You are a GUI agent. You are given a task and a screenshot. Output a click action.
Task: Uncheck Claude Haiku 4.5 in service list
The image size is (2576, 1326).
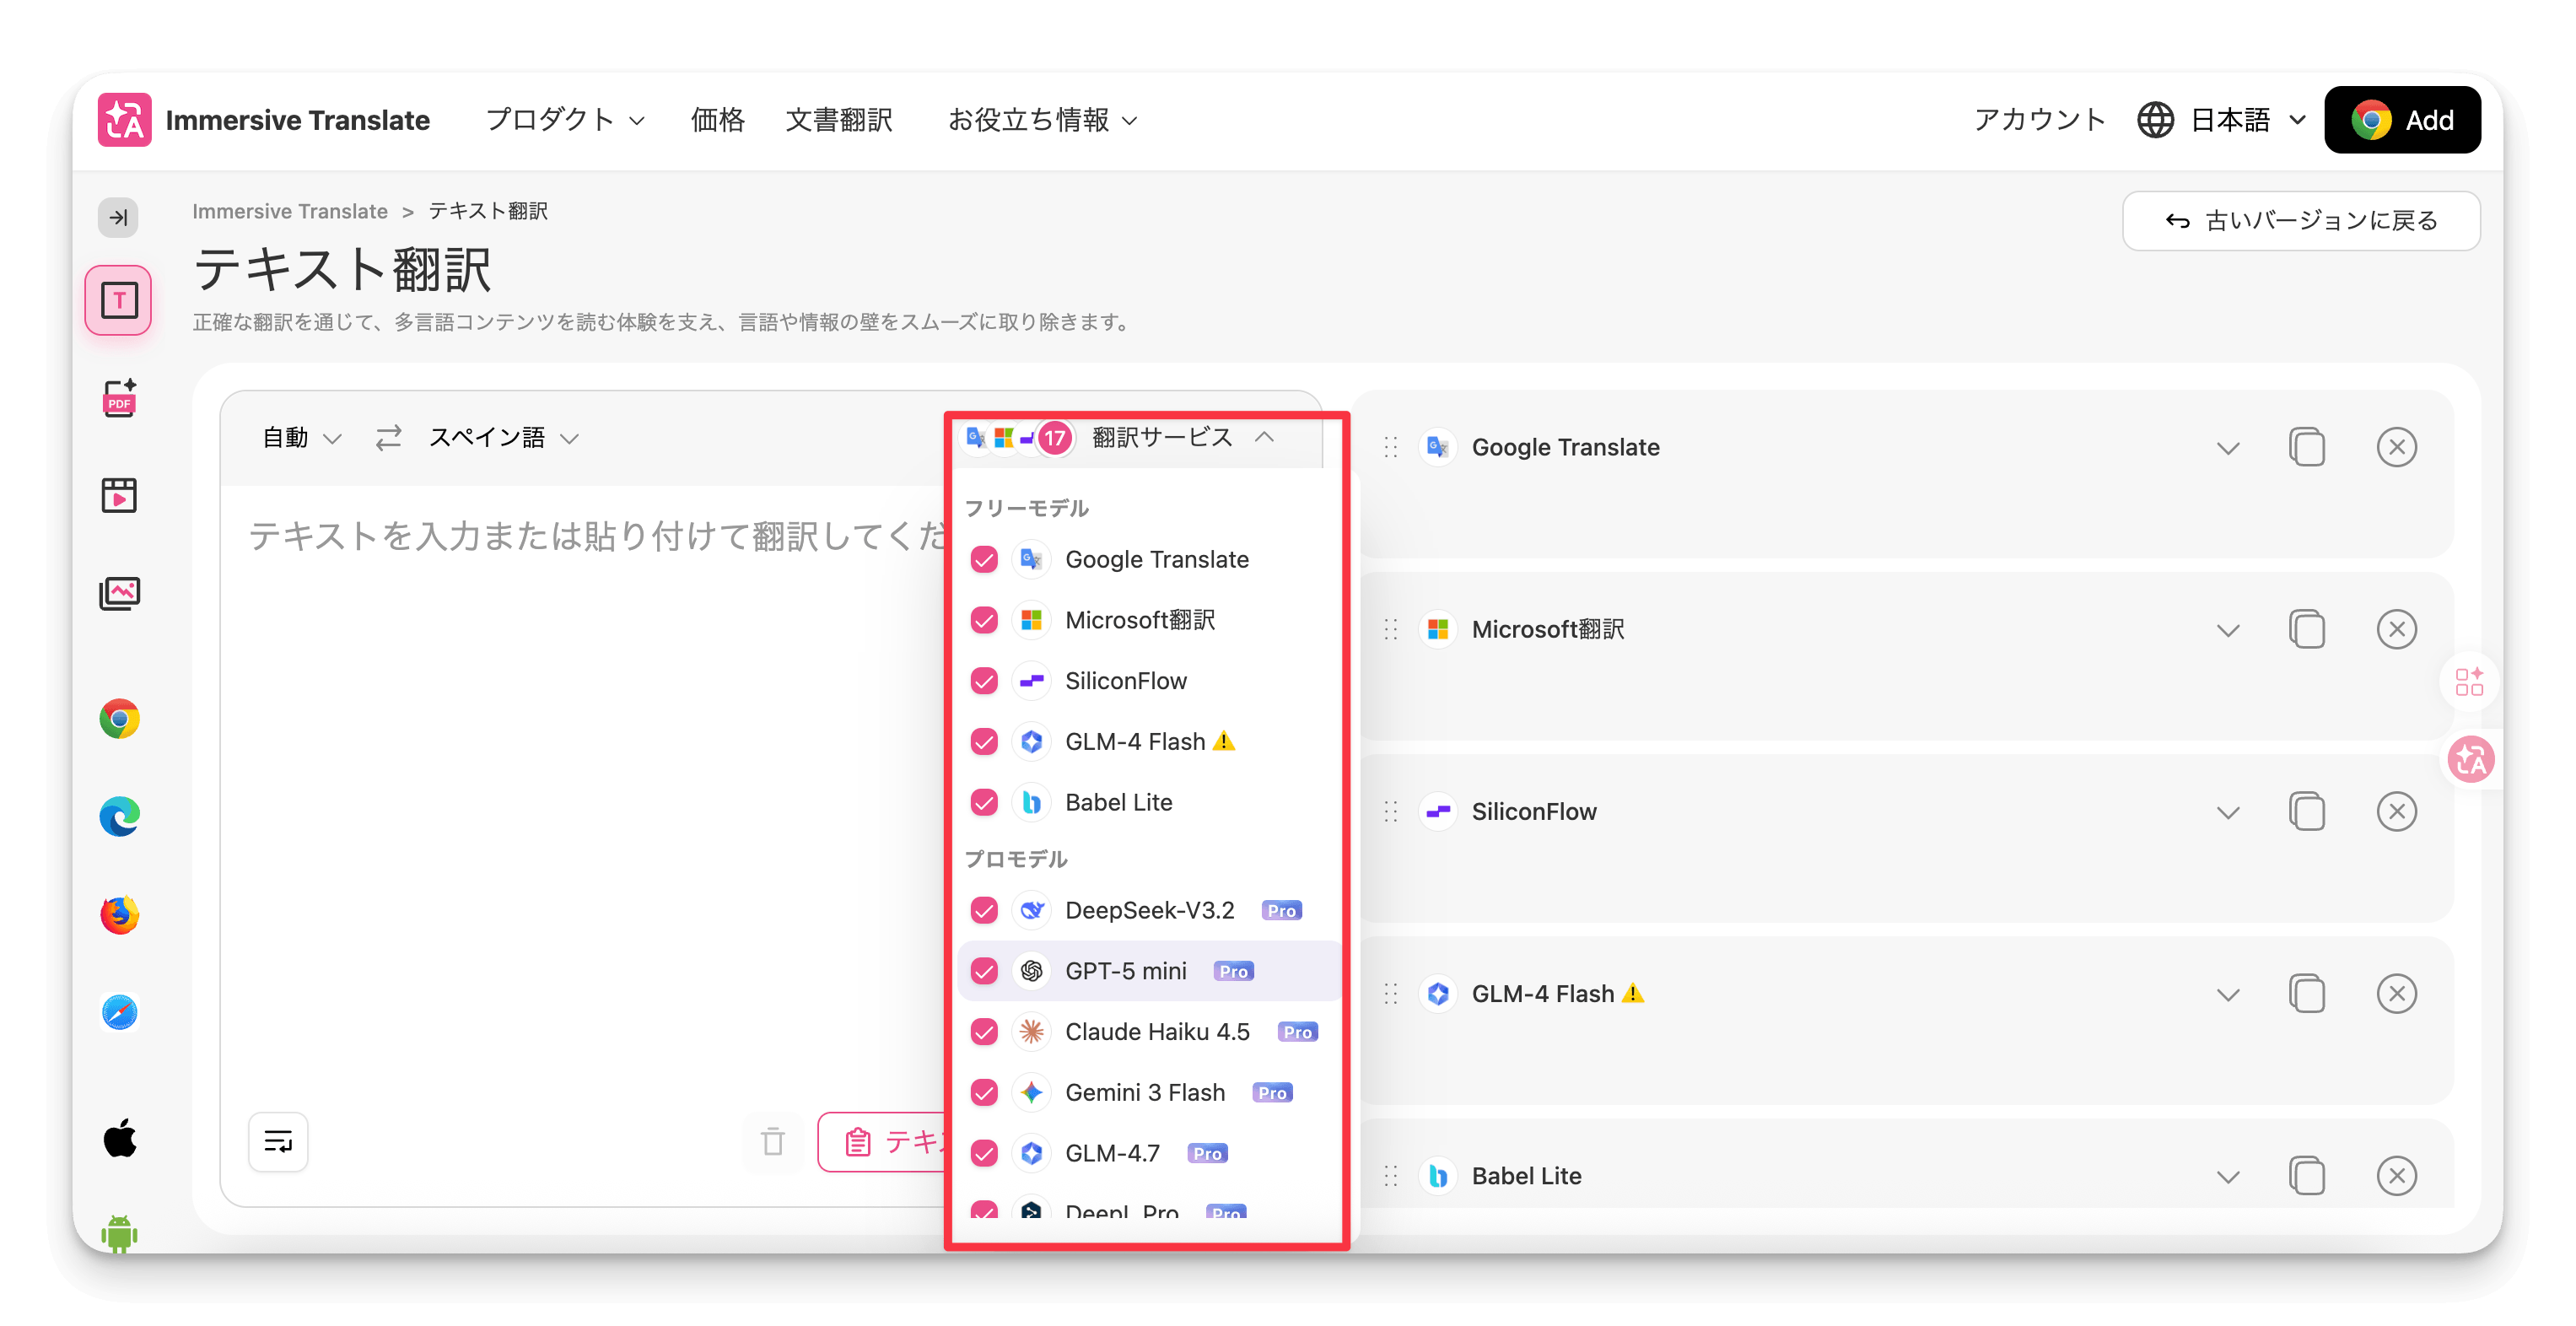(x=984, y=1032)
